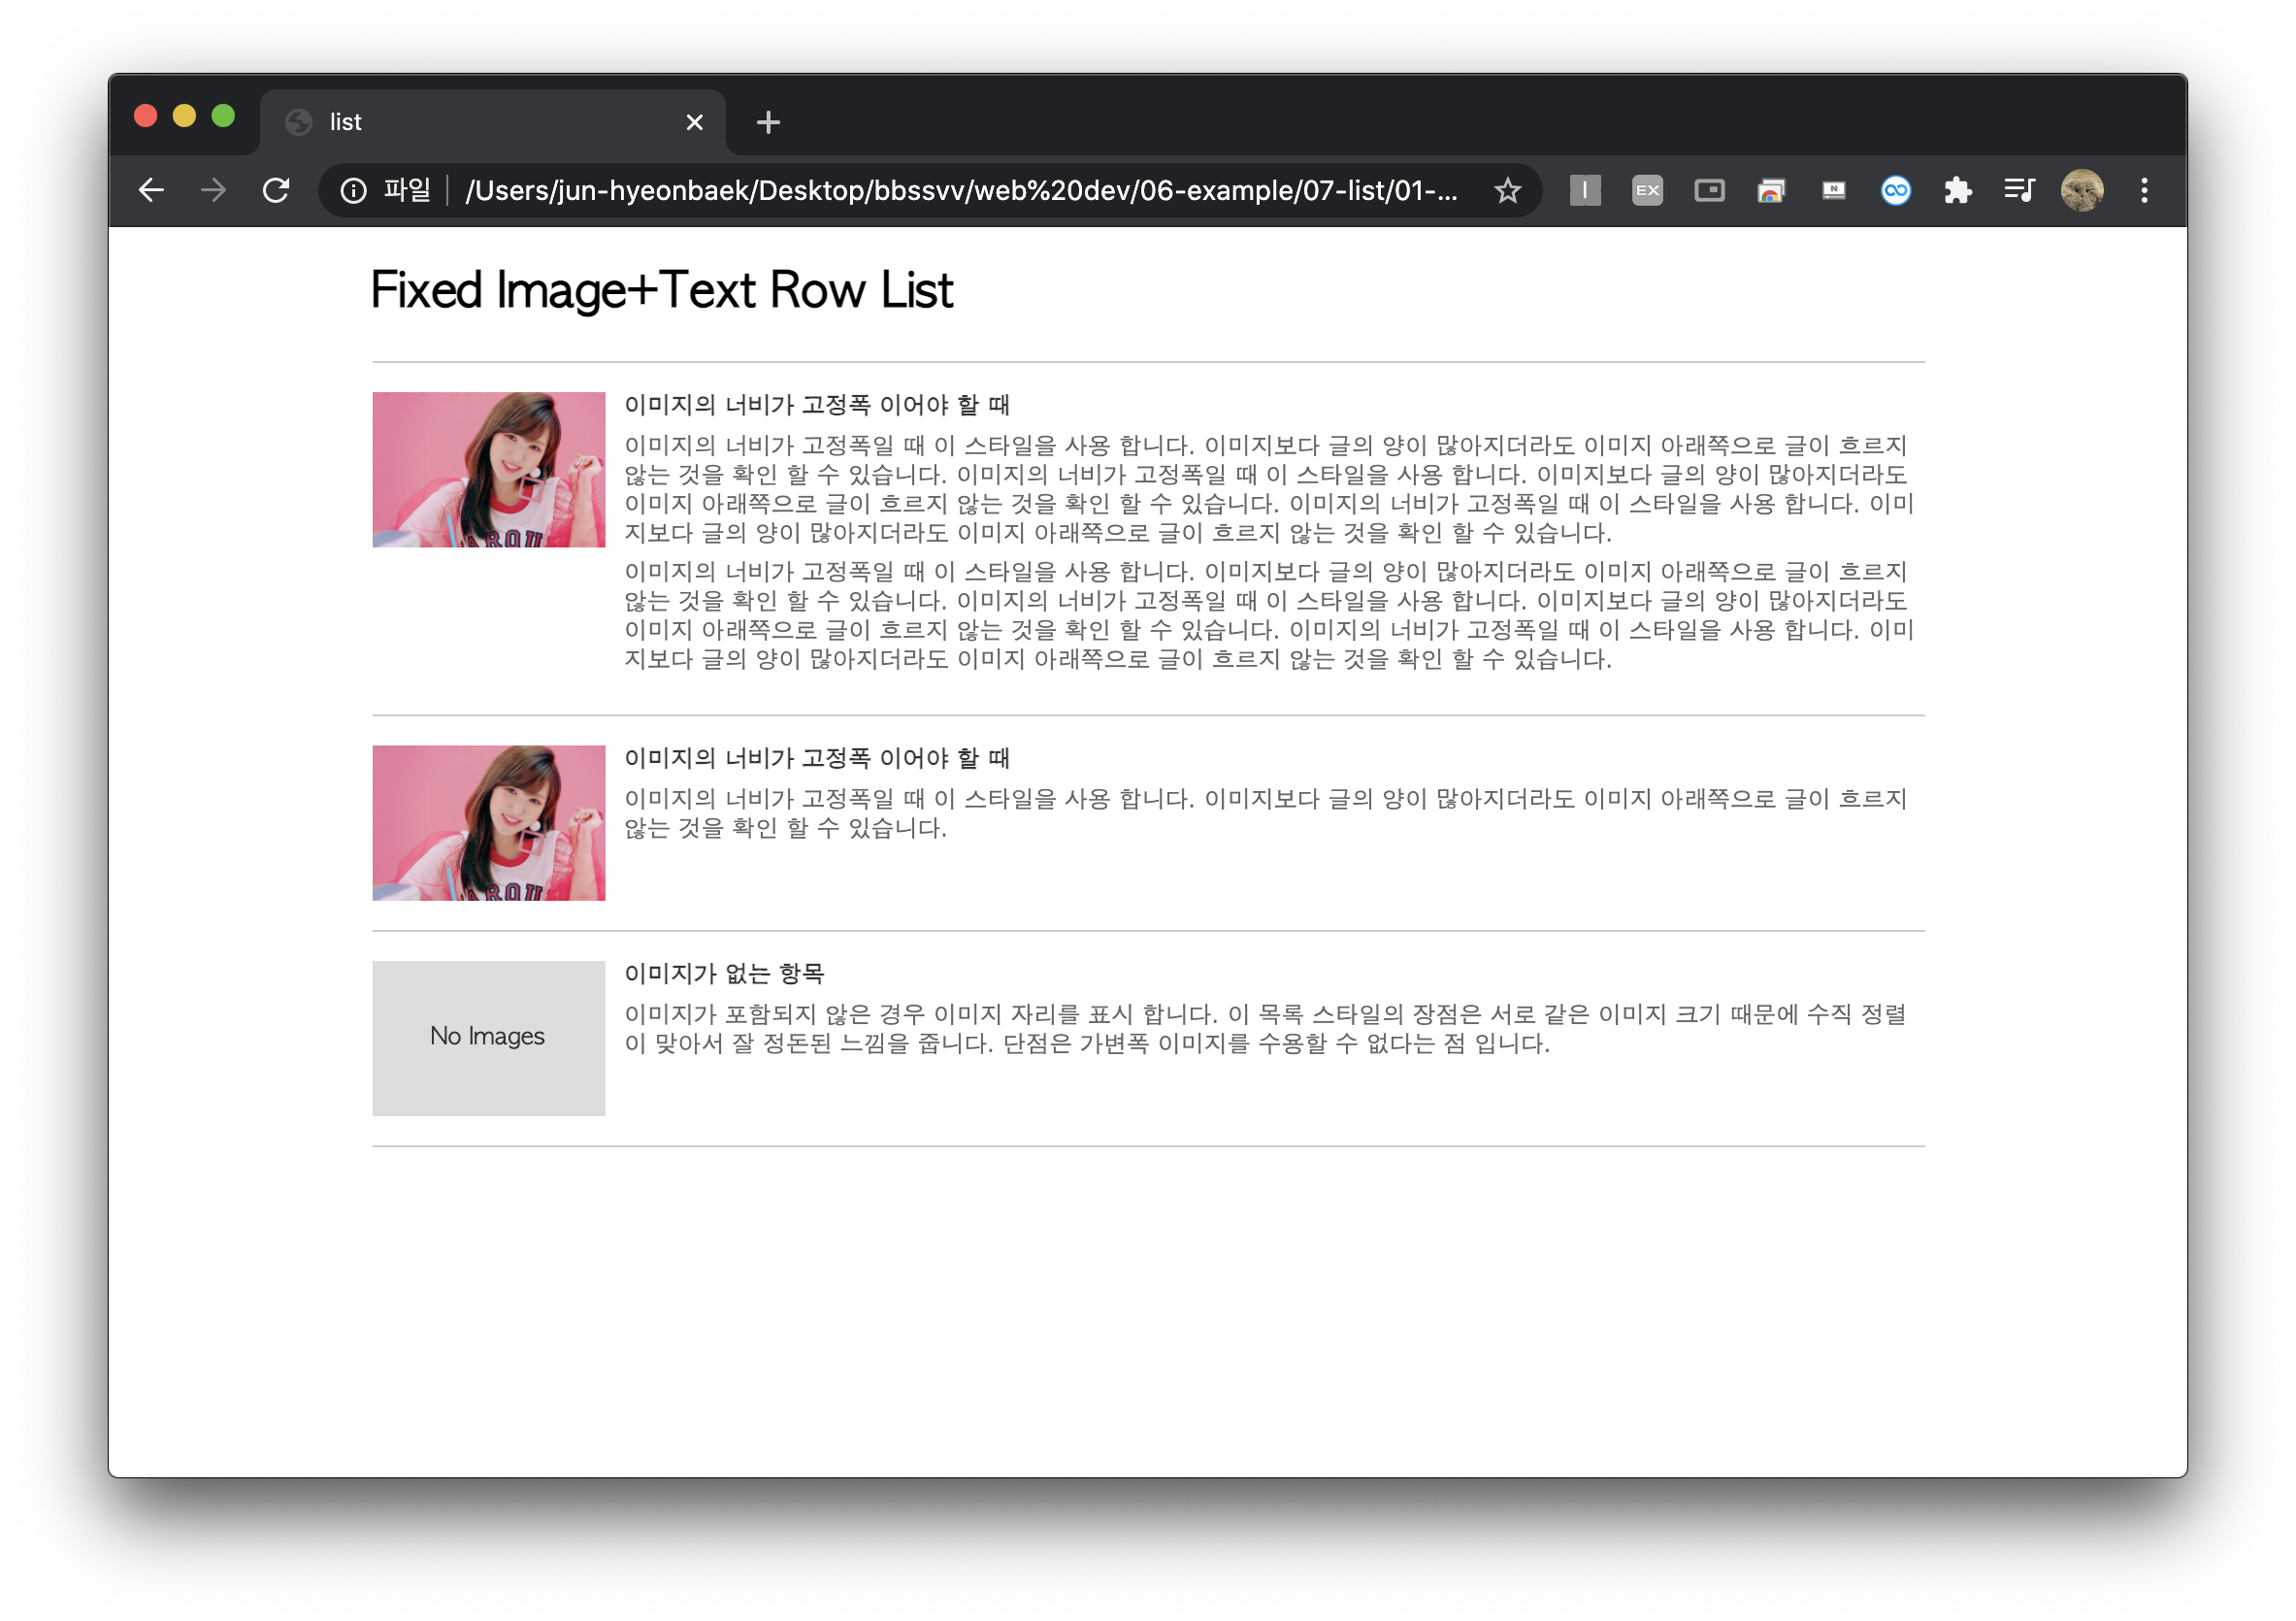This screenshot has height=1621, width=2296.
Task: Click the browser back arrow
Action: [x=151, y=190]
